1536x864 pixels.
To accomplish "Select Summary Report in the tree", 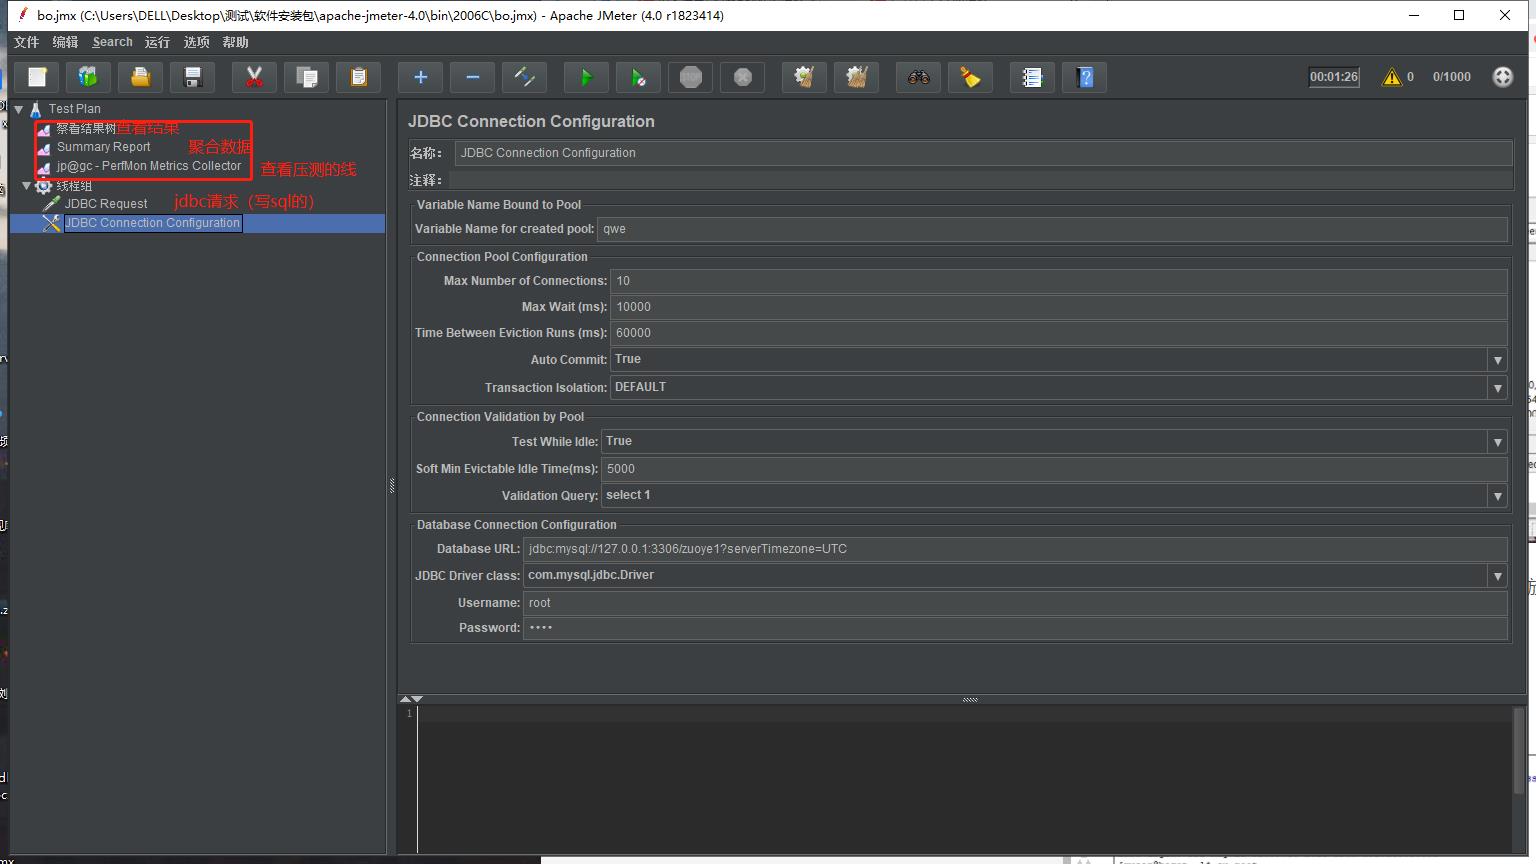I will [x=103, y=147].
